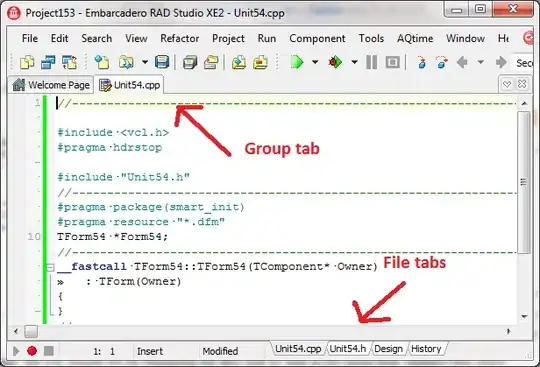
Task: Open the Refactor menu
Action: point(180,38)
